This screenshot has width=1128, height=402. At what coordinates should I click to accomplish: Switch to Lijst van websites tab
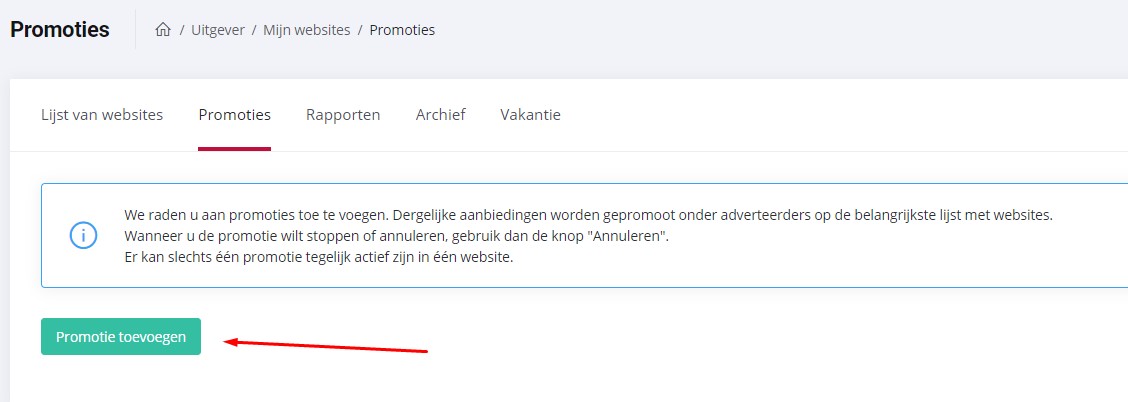(102, 115)
